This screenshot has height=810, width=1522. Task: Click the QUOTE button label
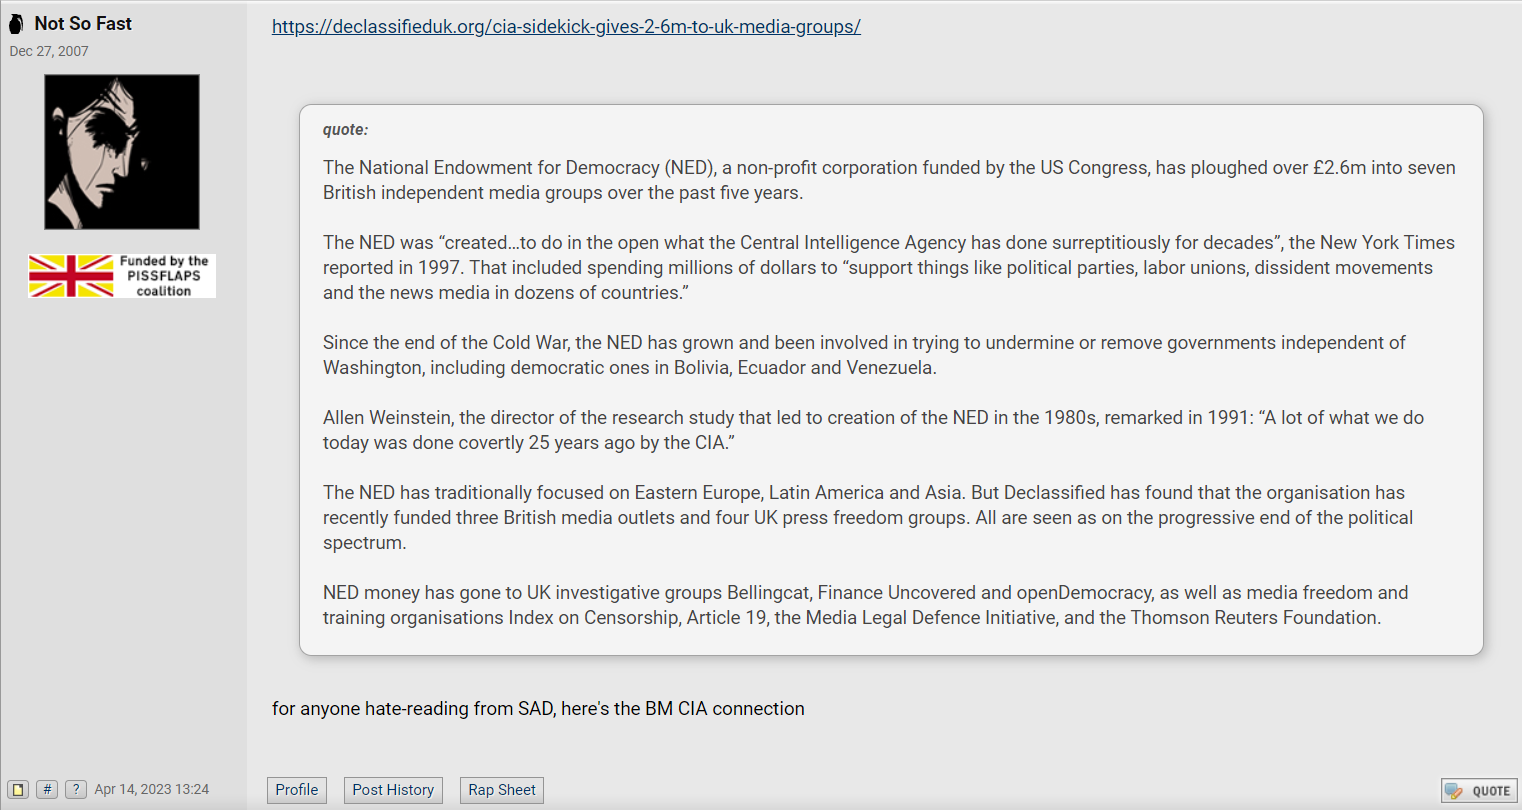pyautogui.click(x=1491, y=791)
